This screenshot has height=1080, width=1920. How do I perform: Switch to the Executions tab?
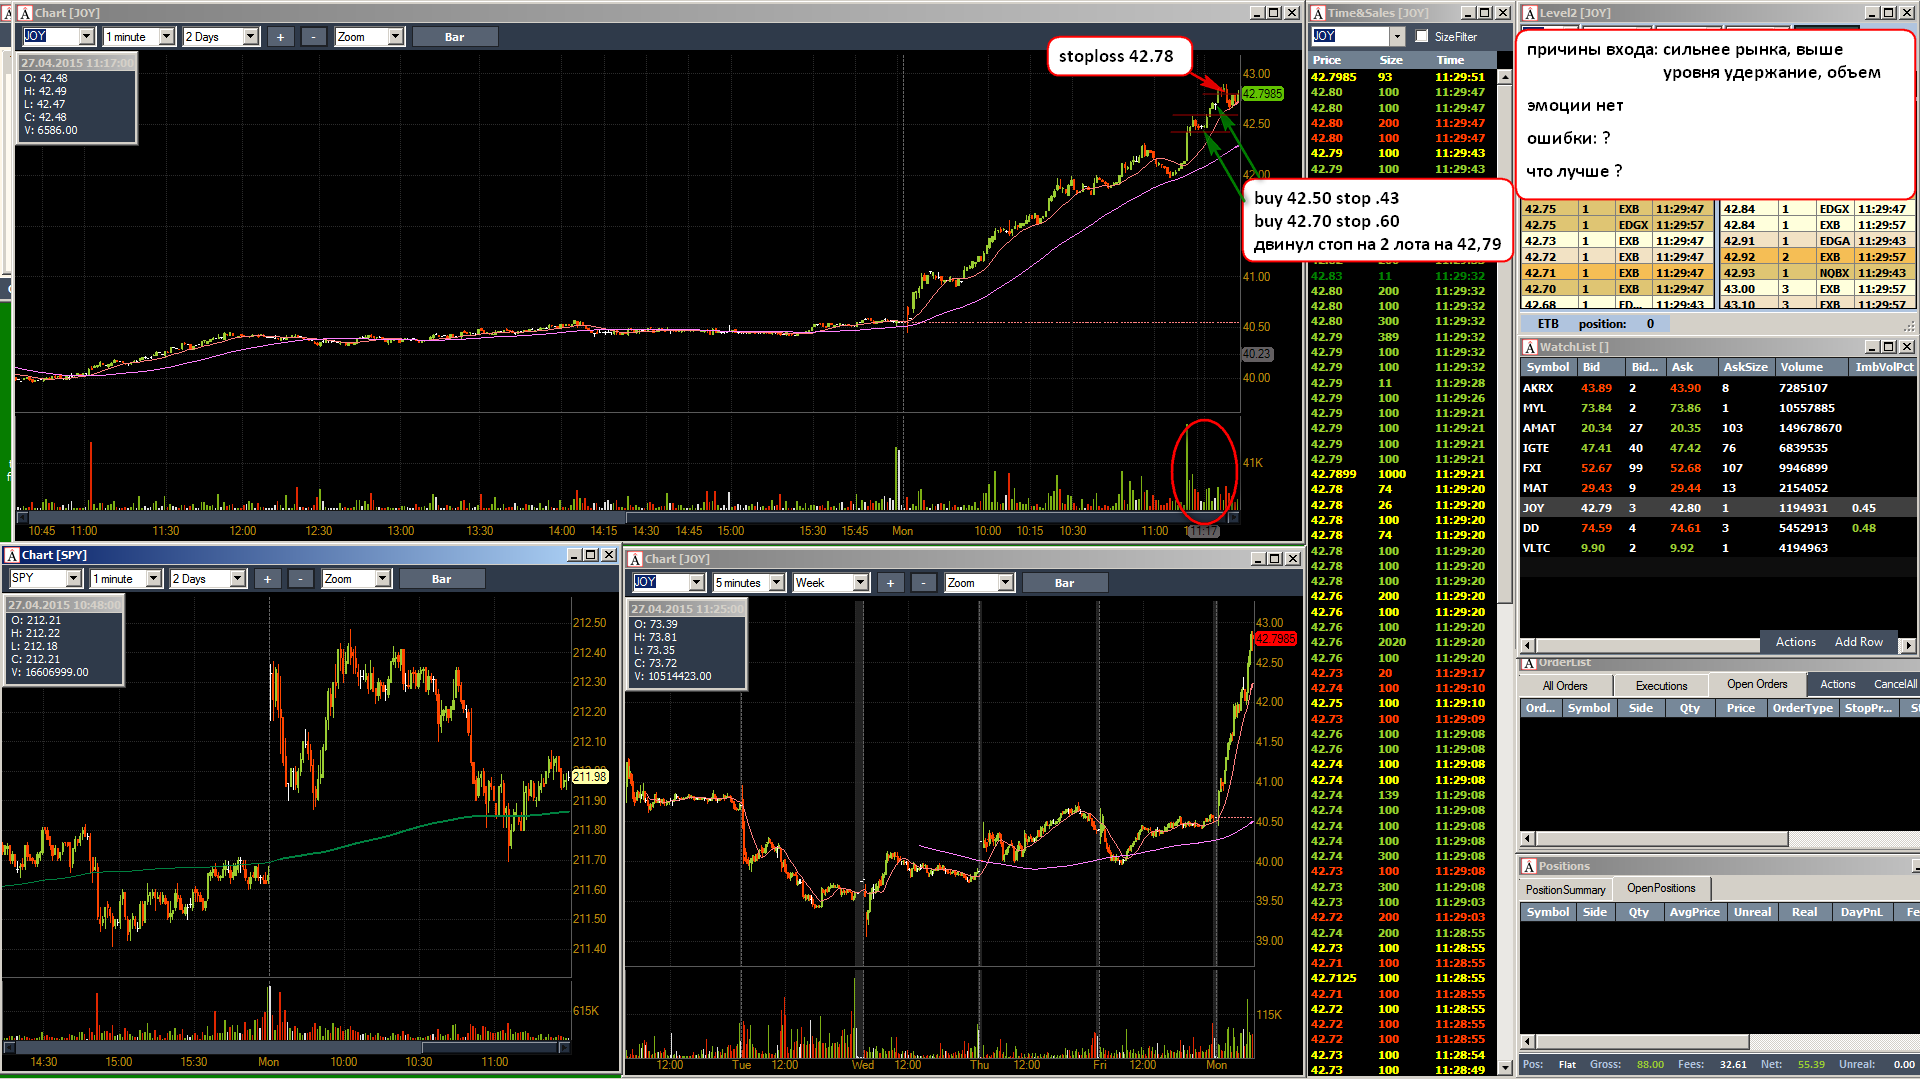(1661, 686)
